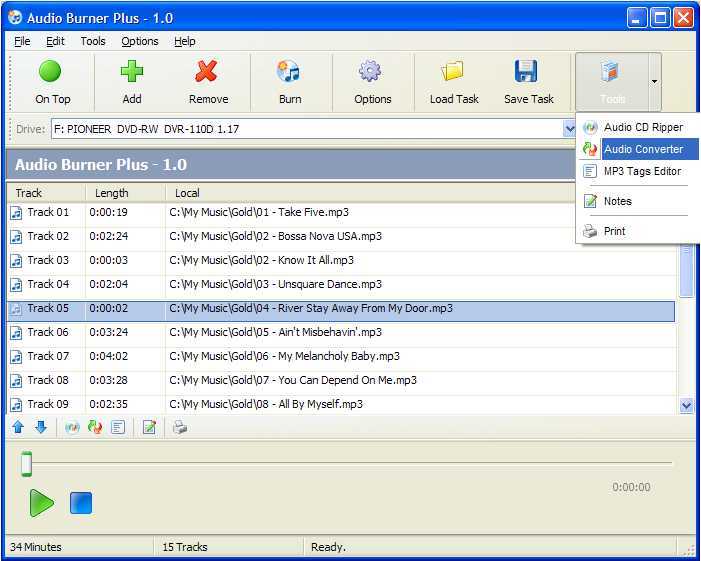
Task: Click the Move Down blue arrow icon
Action: (41, 427)
